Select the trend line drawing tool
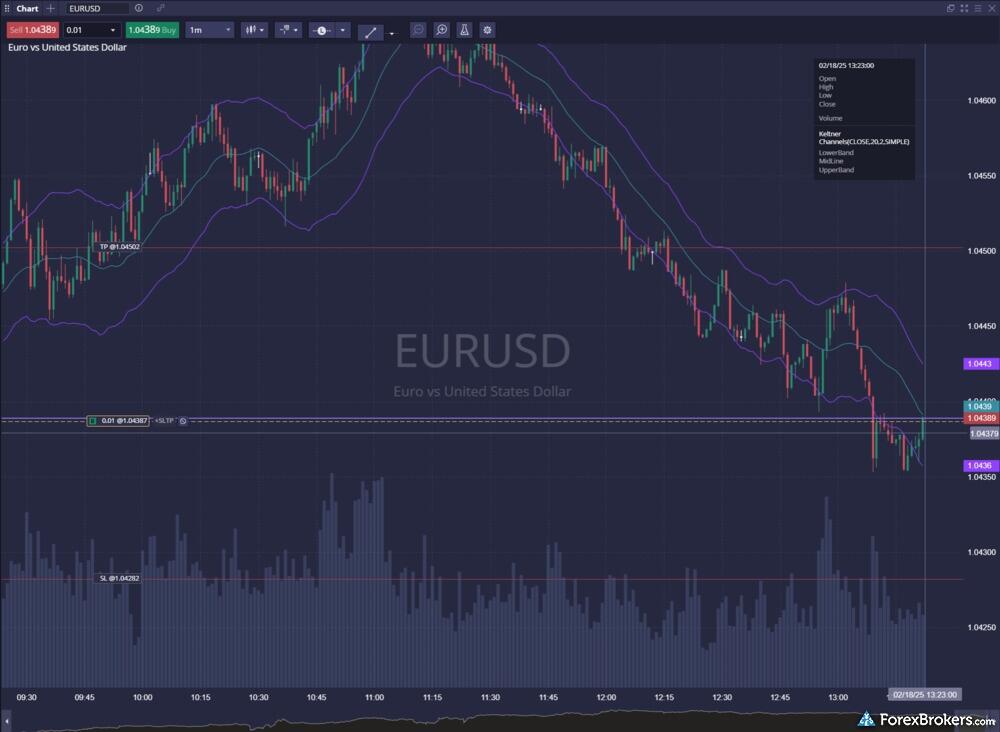The width and height of the screenshot is (1000, 732). click(371, 32)
